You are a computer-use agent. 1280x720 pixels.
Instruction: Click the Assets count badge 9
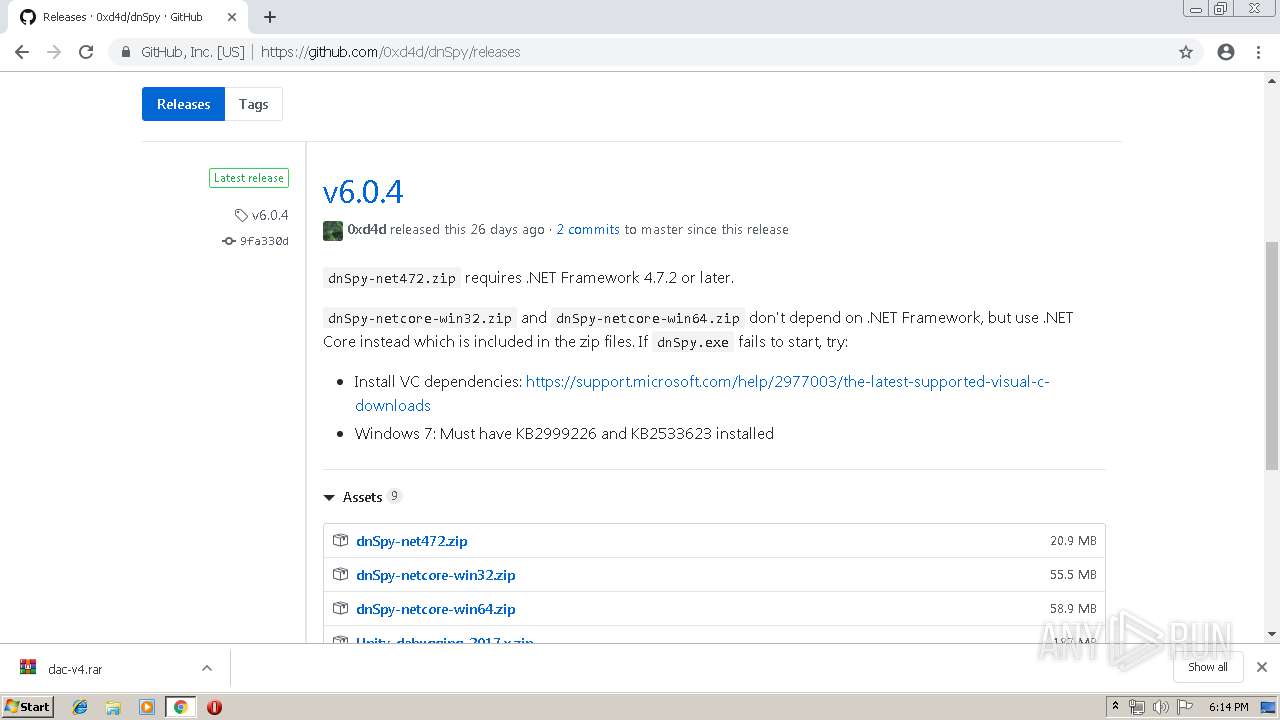[x=395, y=496]
